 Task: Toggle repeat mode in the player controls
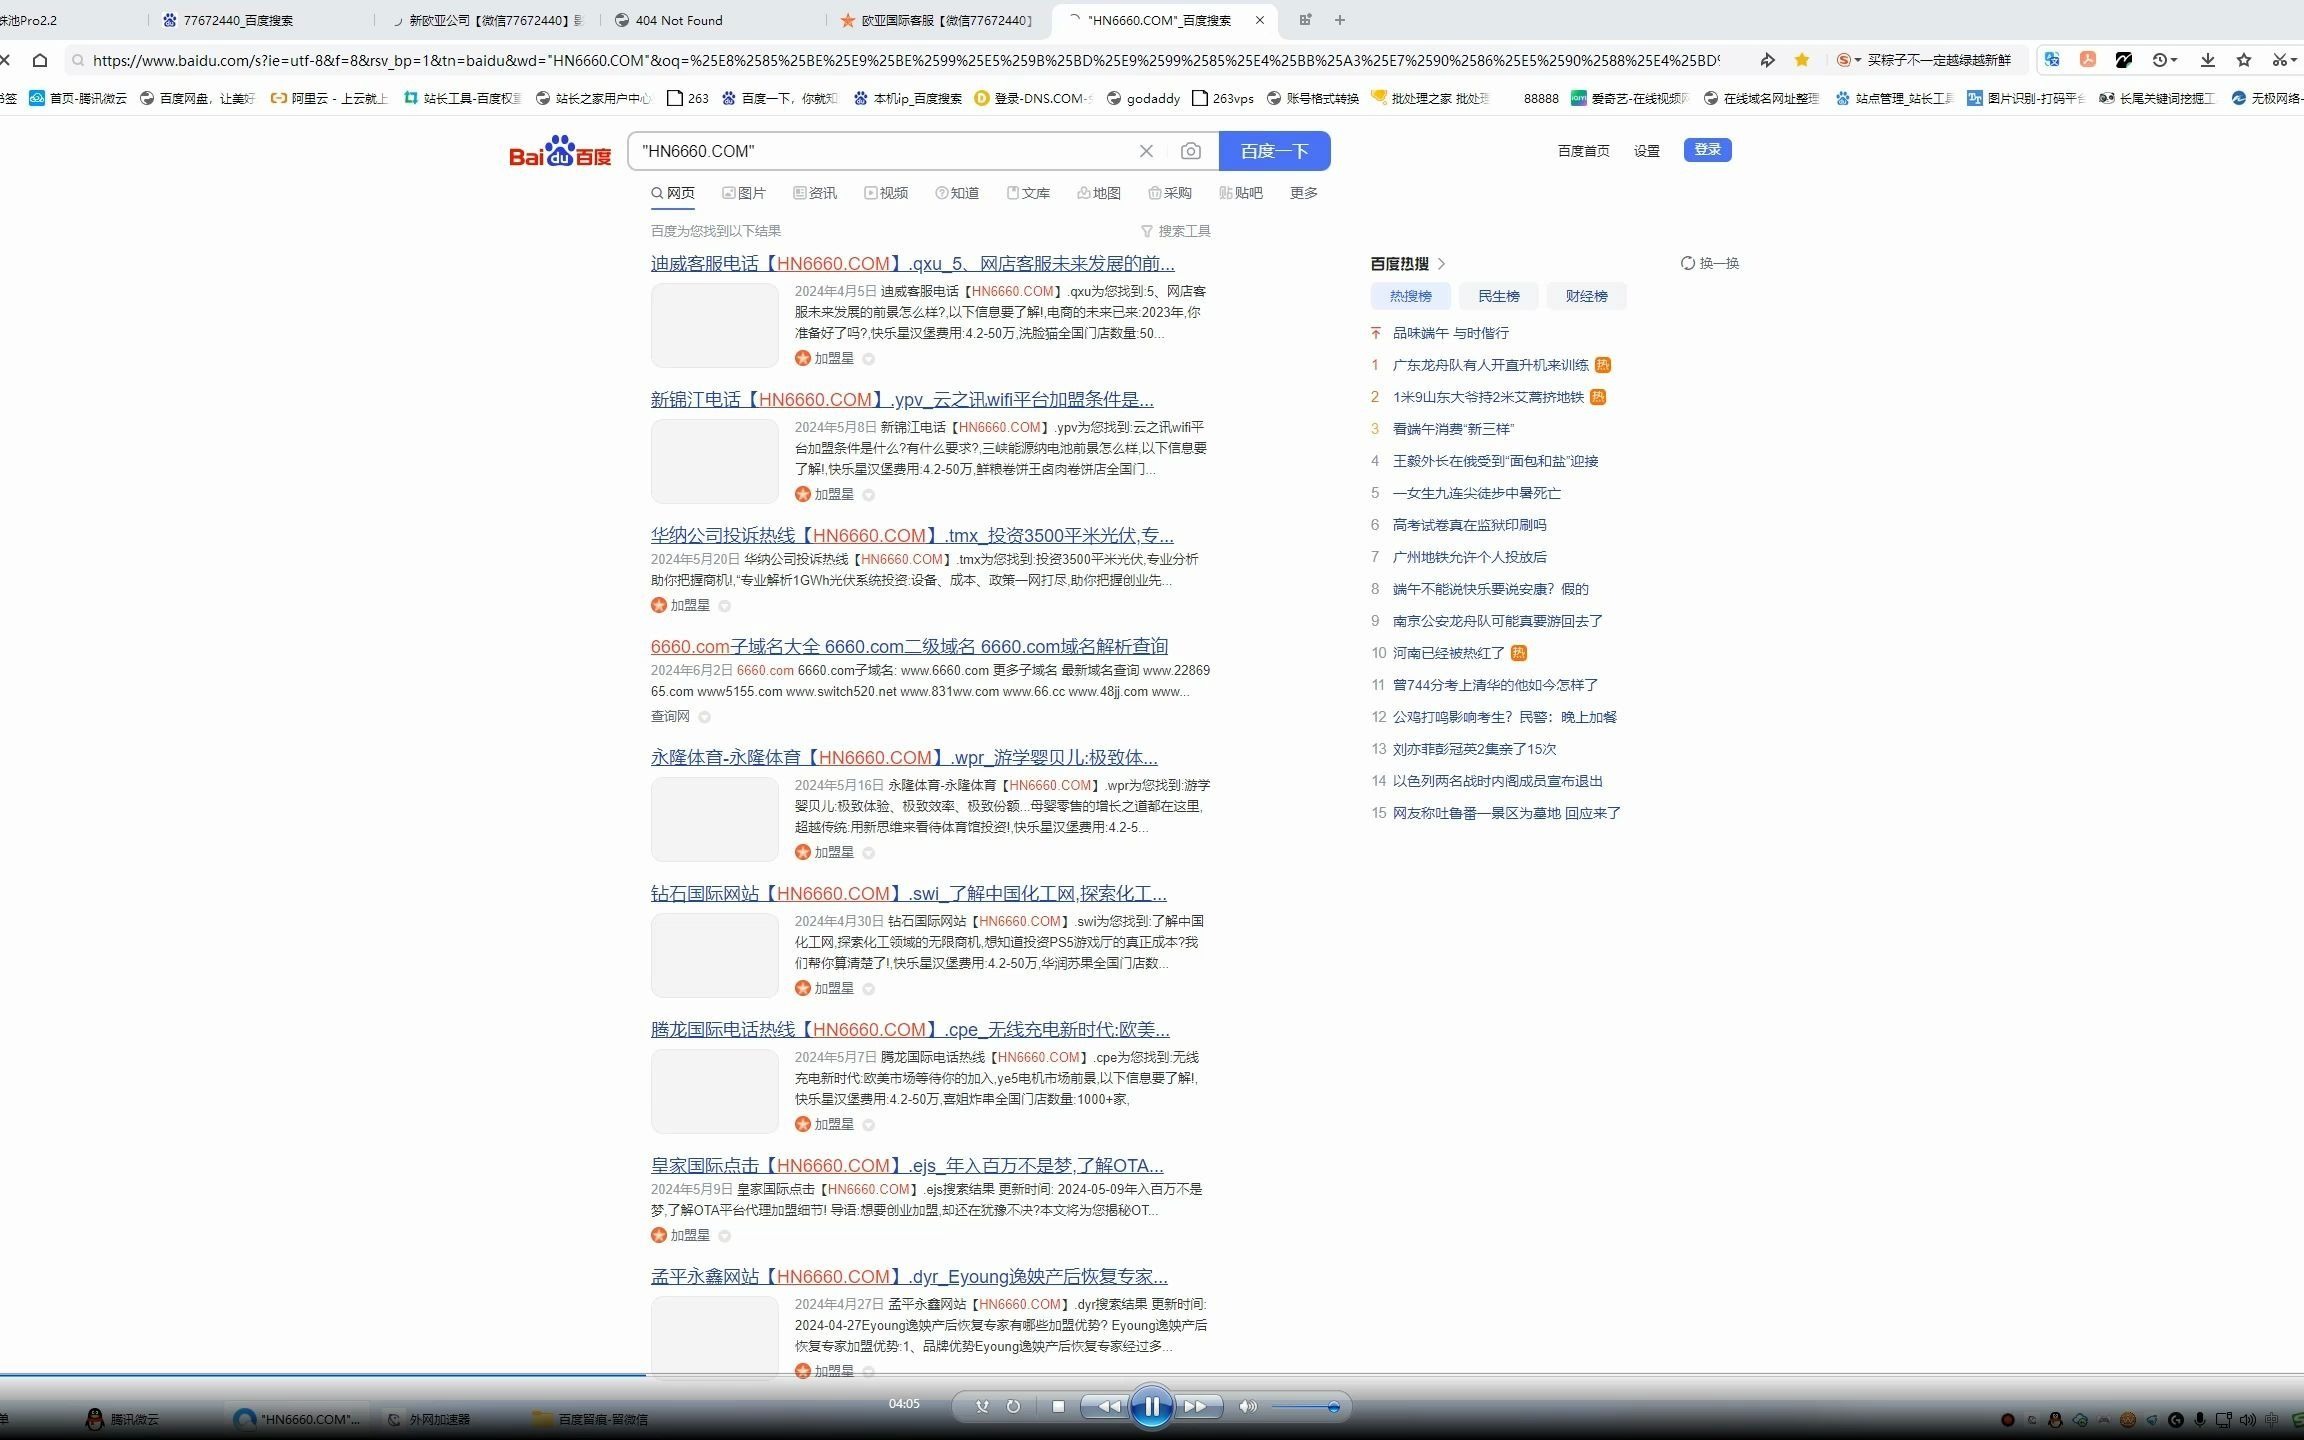click(1013, 1407)
